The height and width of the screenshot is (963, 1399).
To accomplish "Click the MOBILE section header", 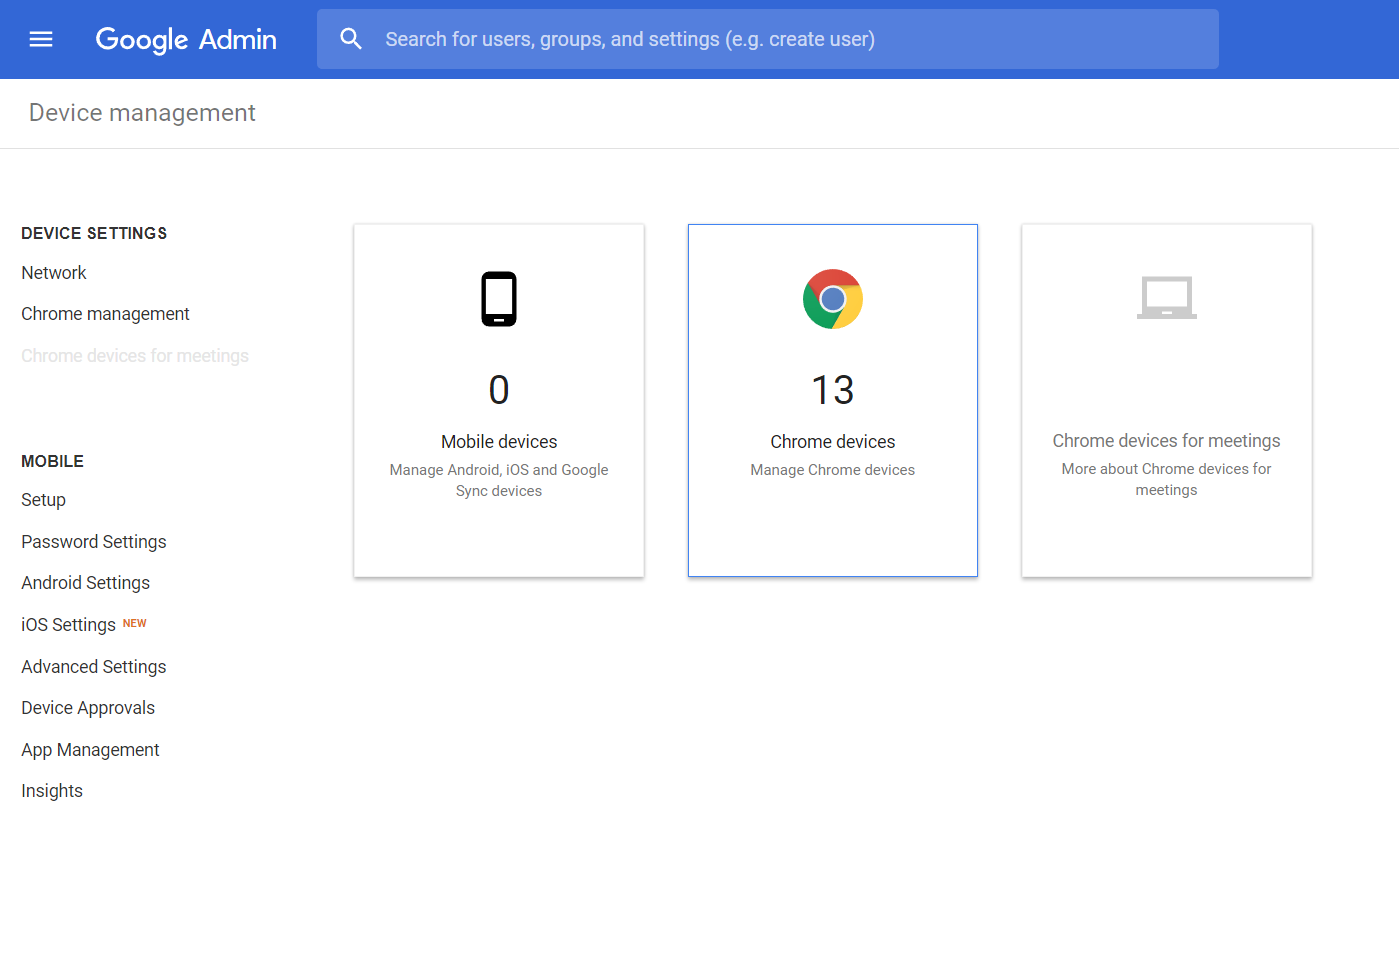I will pos(52,461).
